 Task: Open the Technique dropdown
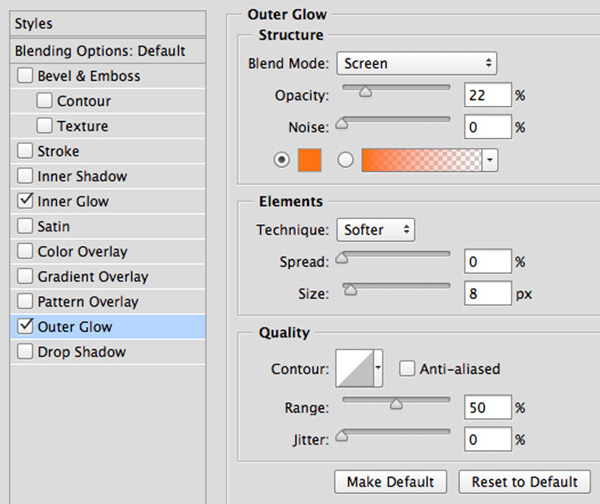(x=376, y=230)
